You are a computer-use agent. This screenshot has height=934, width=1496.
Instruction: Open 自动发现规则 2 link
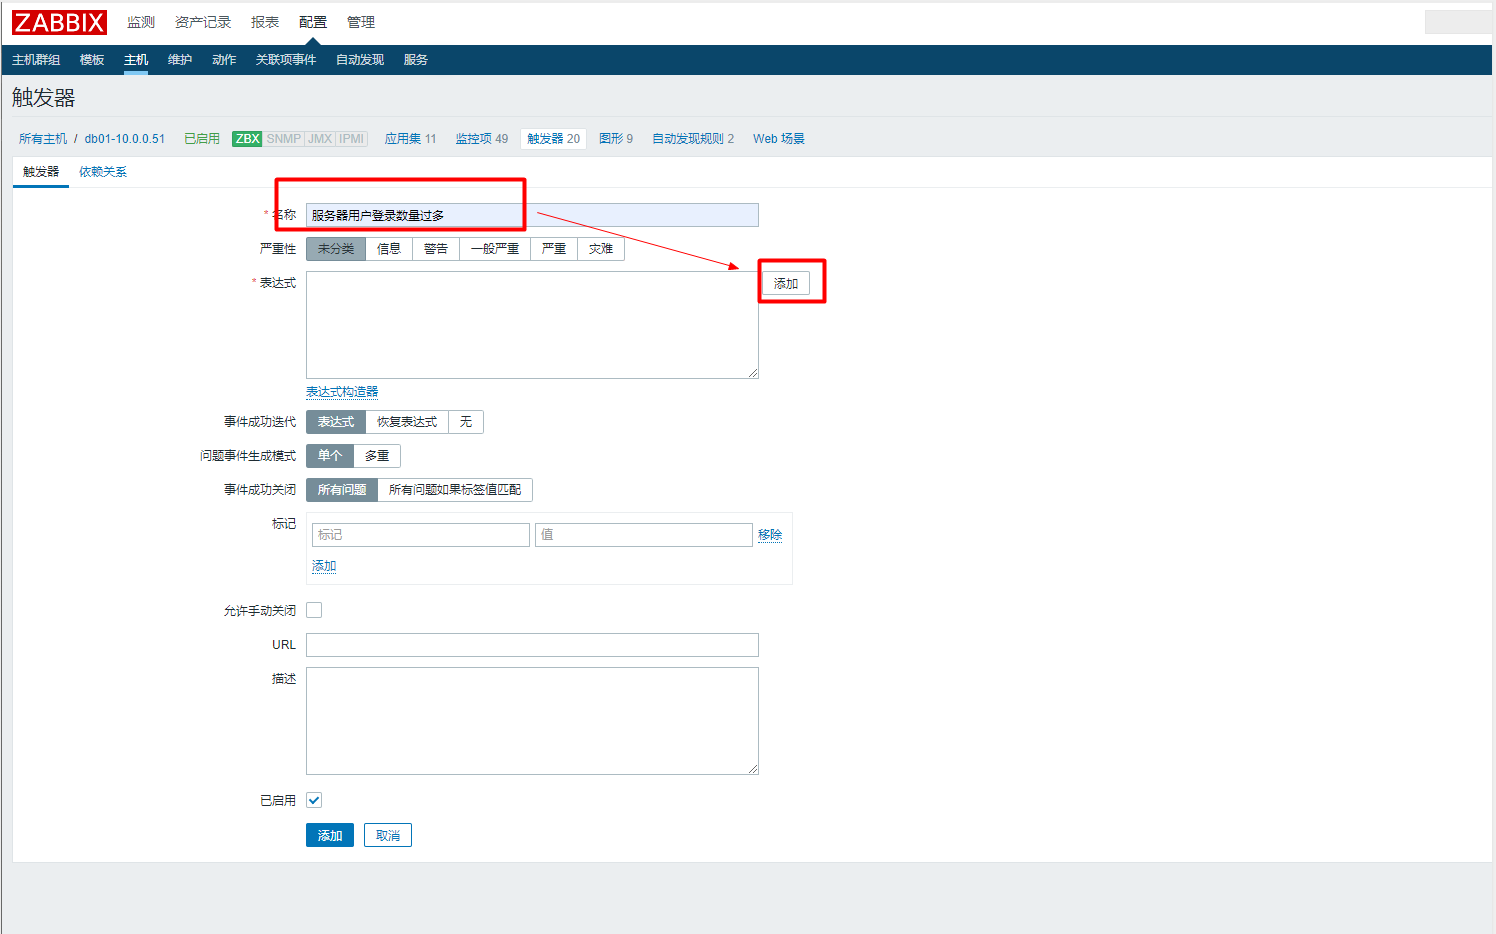pos(693,139)
